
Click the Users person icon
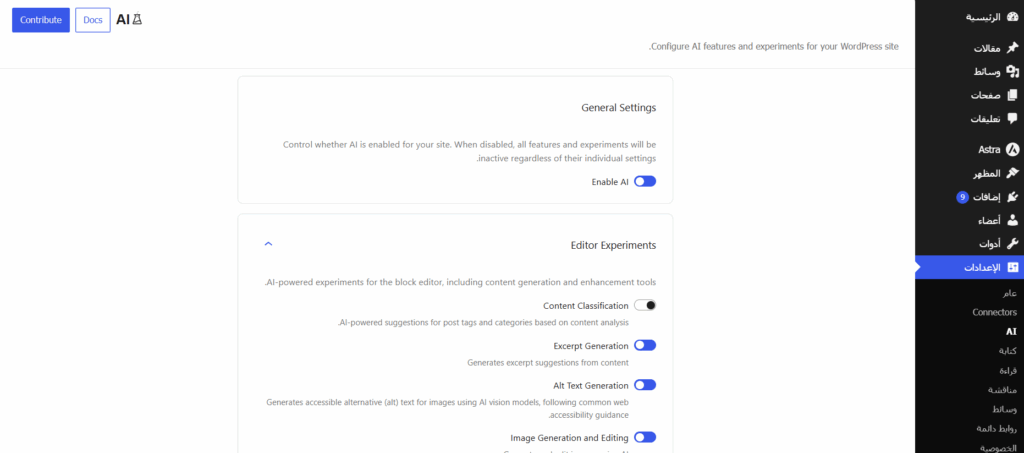click(1012, 220)
